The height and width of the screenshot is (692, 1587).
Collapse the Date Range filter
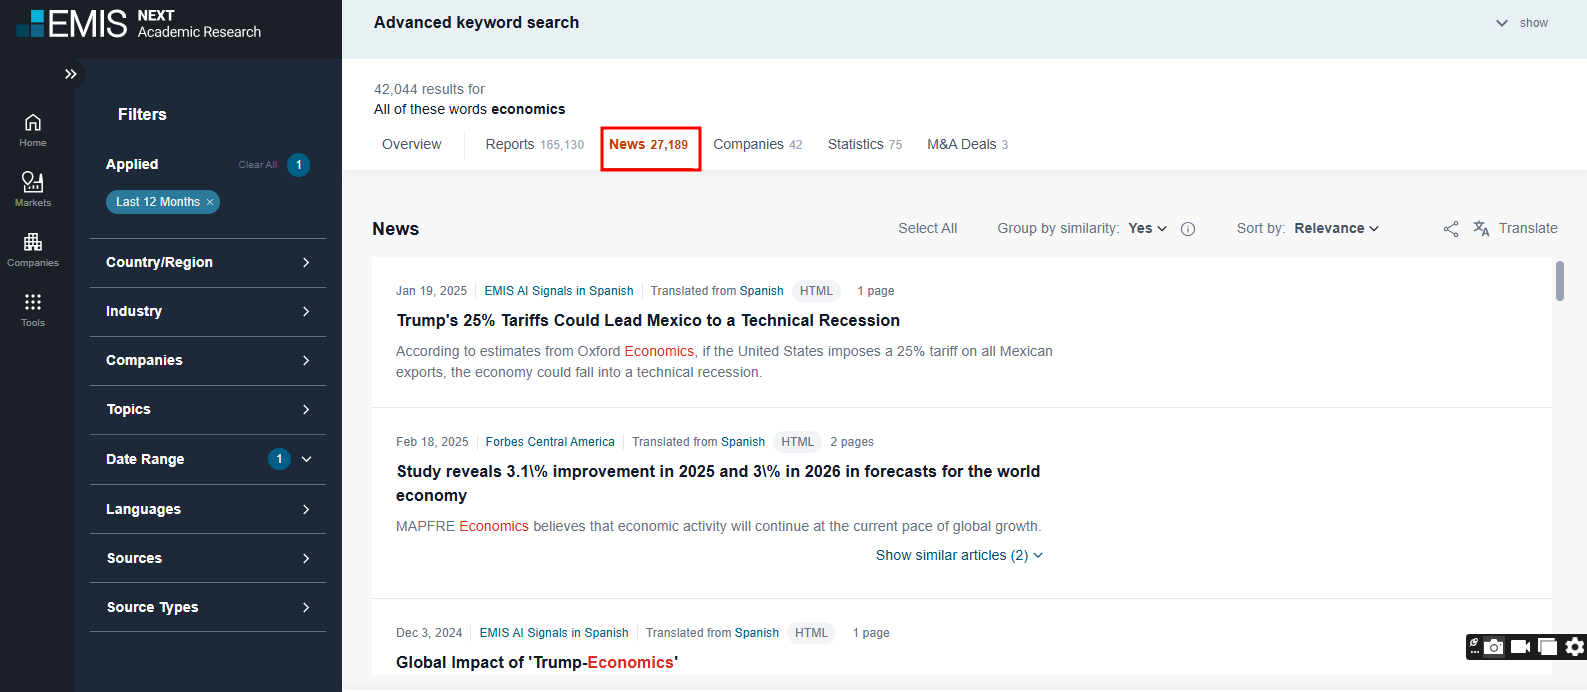tap(306, 459)
